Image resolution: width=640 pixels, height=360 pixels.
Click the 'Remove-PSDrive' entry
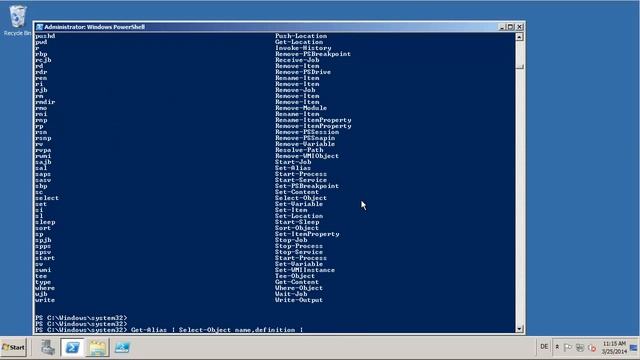303,72
